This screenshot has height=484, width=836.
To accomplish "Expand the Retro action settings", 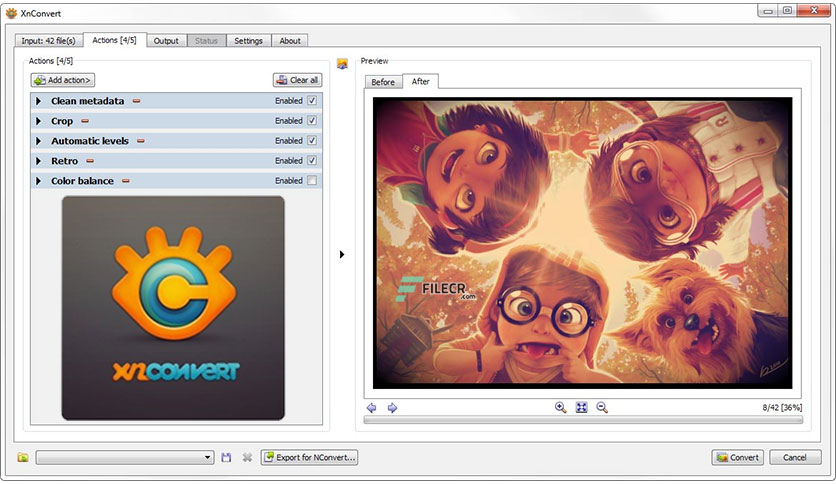I will [38, 161].
